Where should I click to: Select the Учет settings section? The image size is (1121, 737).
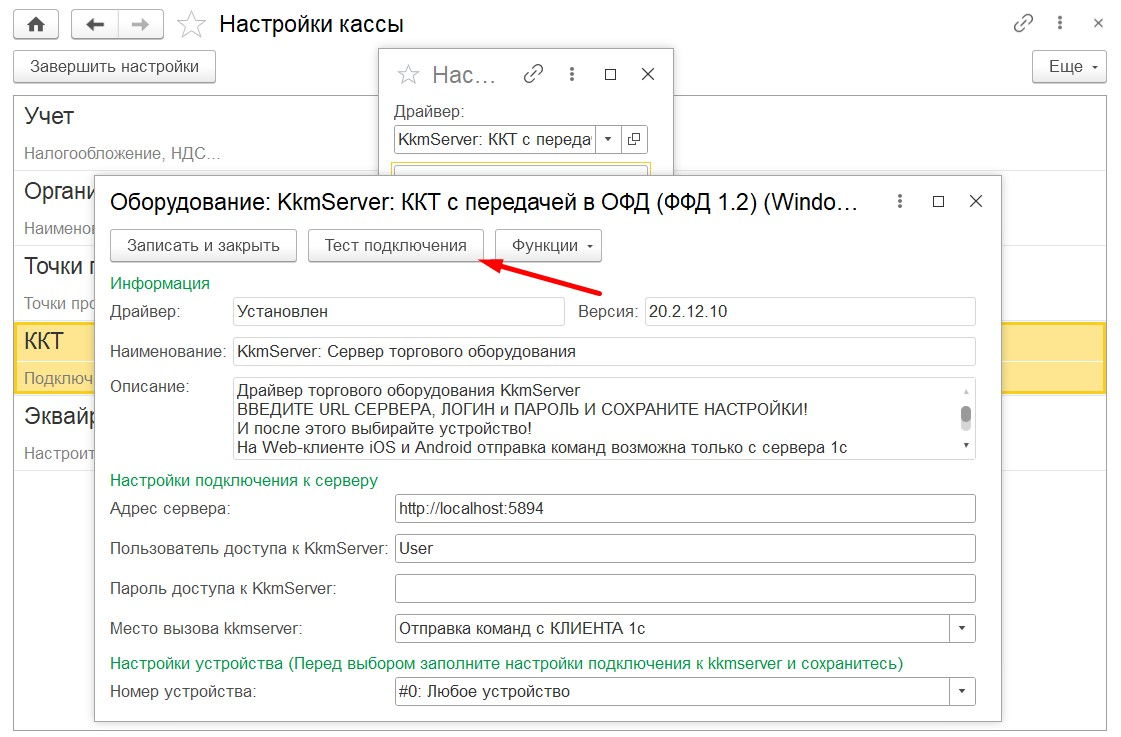197,133
